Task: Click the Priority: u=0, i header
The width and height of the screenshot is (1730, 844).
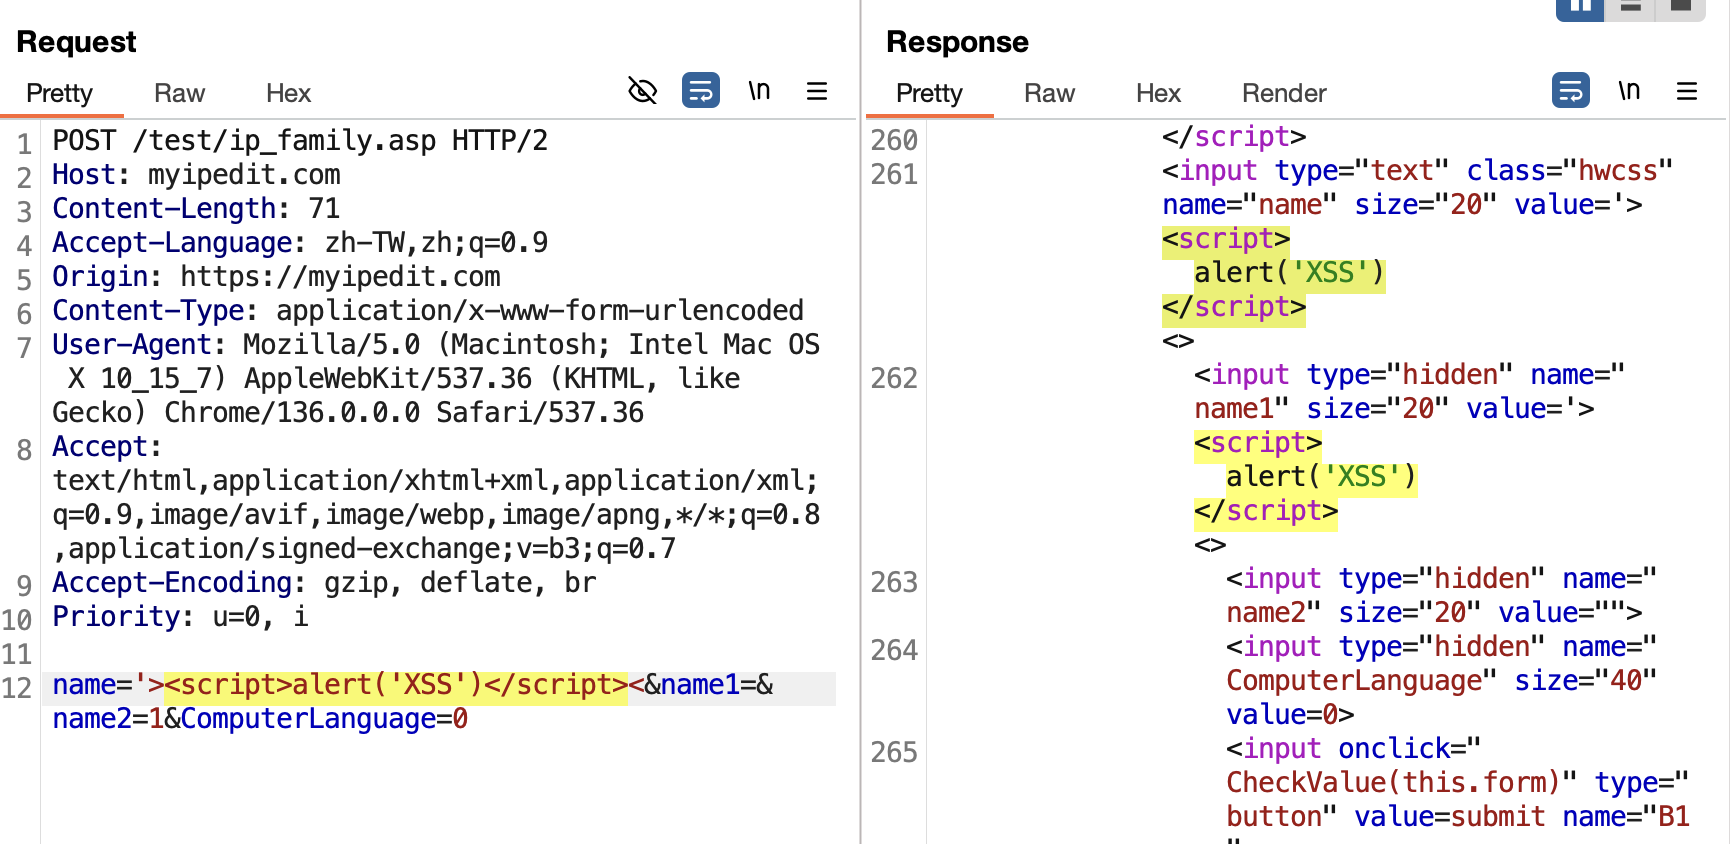Action: pyautogui.click(x=180, y=616)
